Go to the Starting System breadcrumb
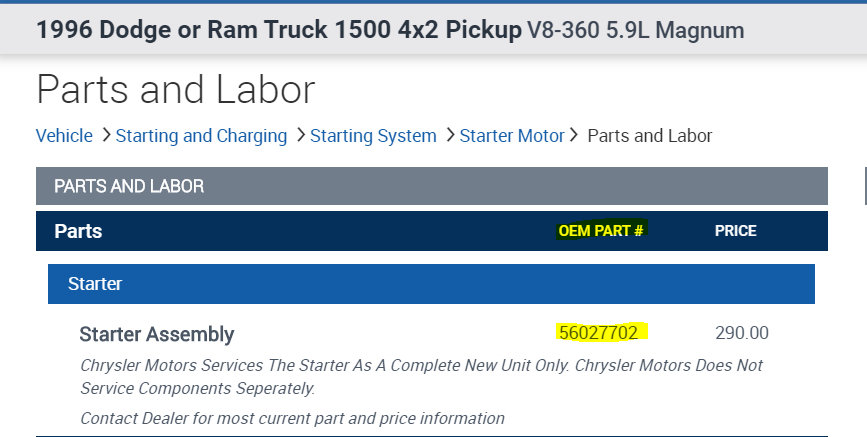The image size is (867, 437). [373, 136]
